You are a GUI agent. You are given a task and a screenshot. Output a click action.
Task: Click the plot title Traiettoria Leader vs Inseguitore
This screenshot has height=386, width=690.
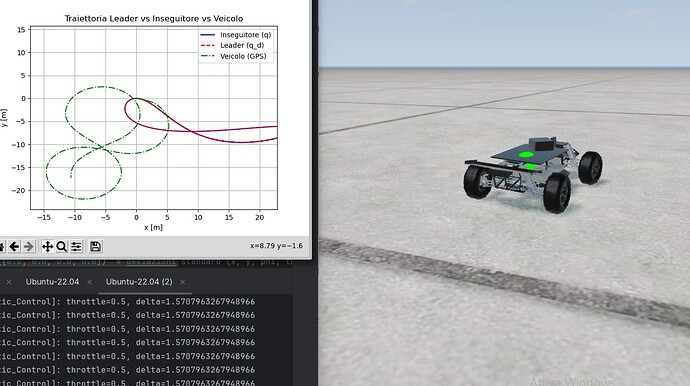point(154,18)
